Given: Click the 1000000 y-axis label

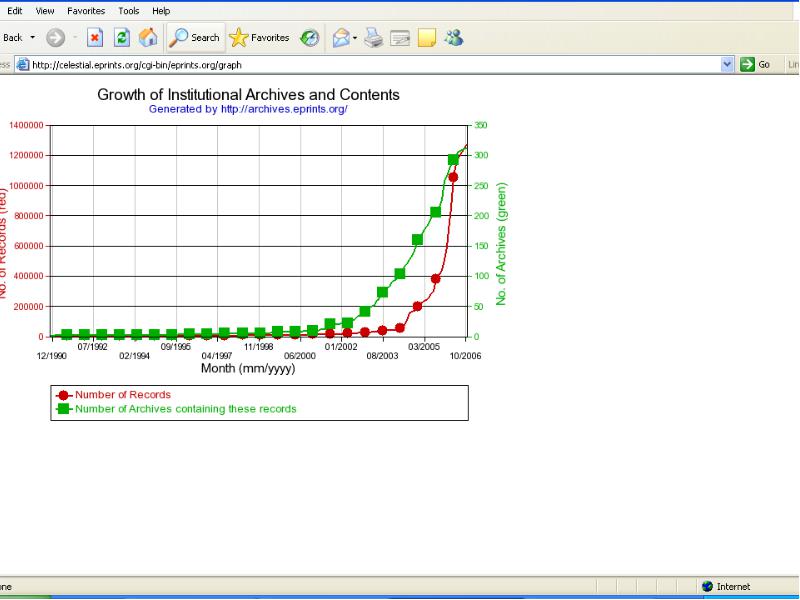Looking at the screenshot, I should 26,186.
